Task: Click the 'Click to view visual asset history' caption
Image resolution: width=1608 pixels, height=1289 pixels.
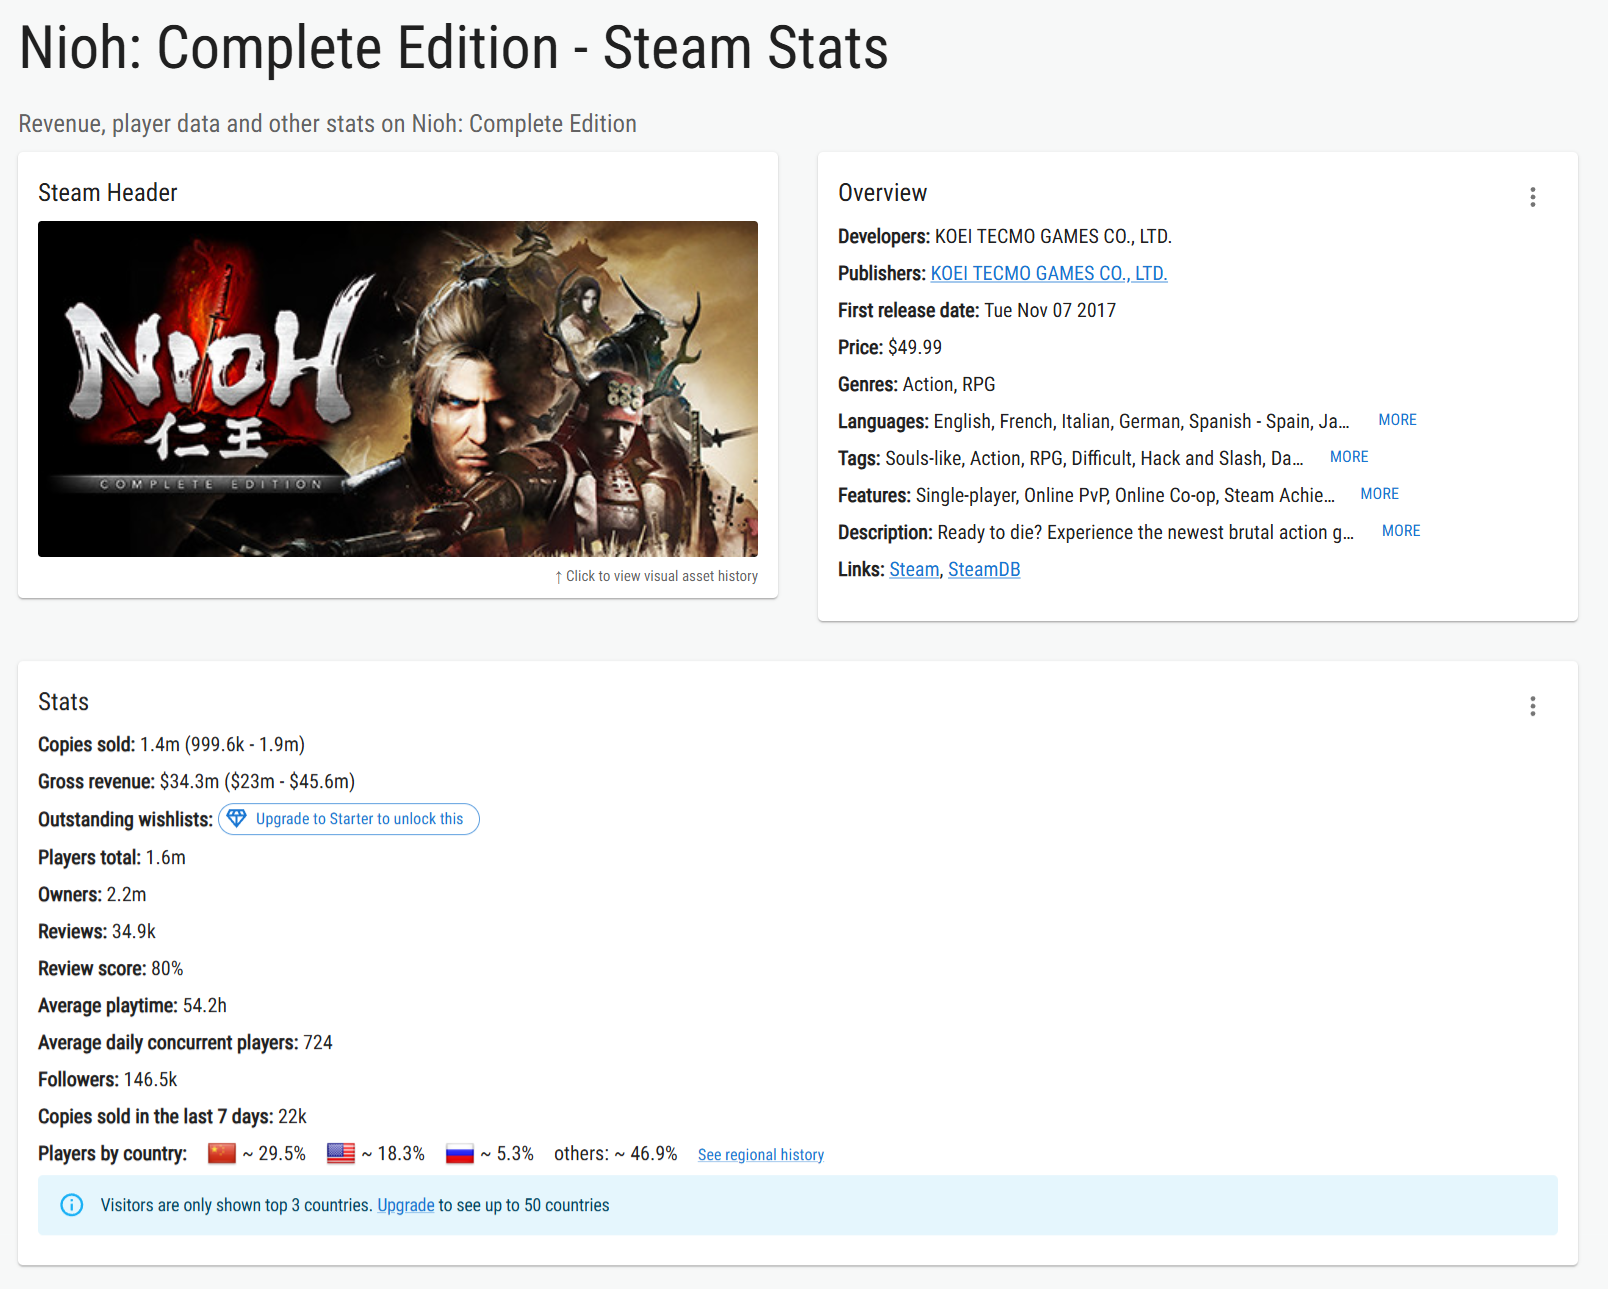Action: point(656,576)
